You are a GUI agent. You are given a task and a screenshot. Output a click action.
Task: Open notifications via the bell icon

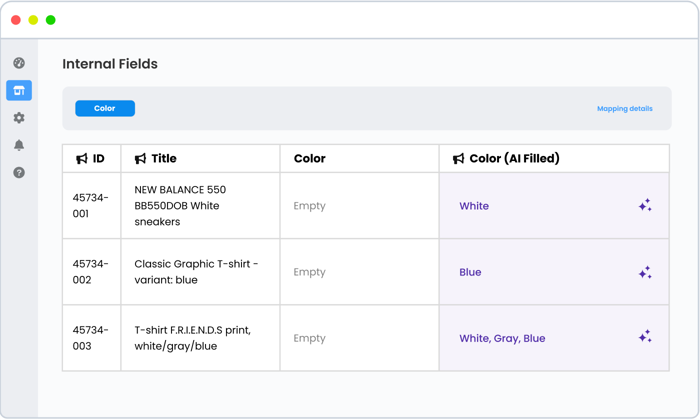click(x=19, y=145)
